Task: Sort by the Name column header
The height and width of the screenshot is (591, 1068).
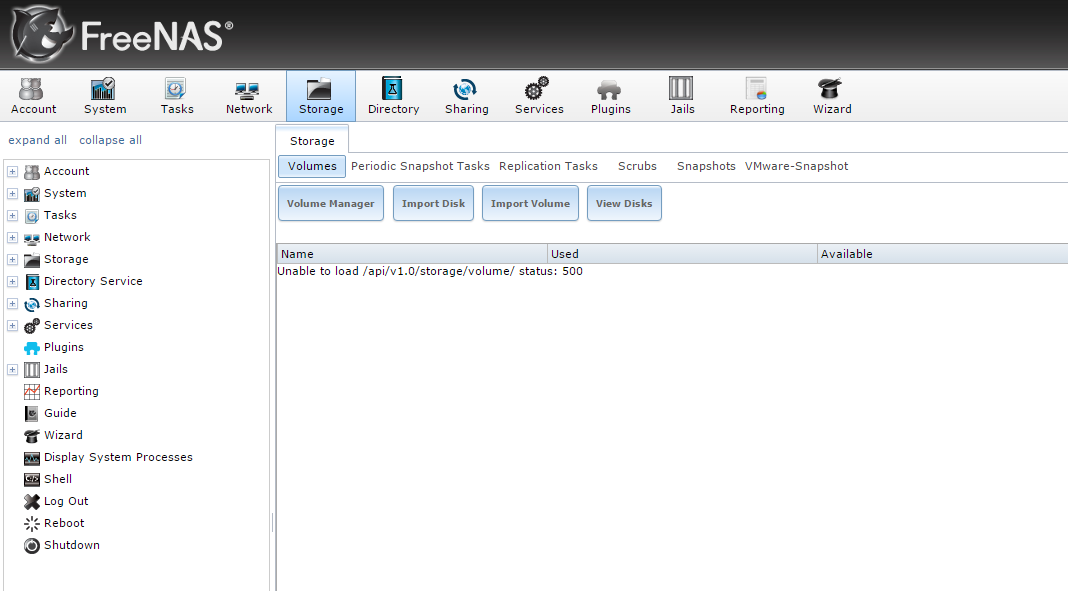Action: pyautogui.click(x=412, y=254)
